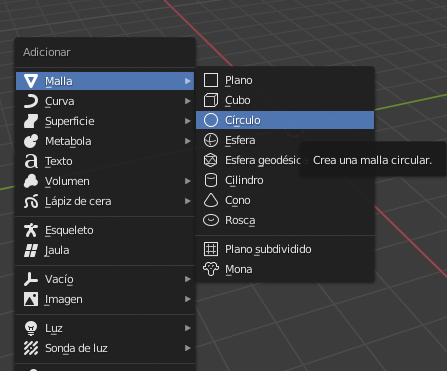Expand the Volumen submenu arrow
This screenshot has height=371, width=447.
click(188, 181)
